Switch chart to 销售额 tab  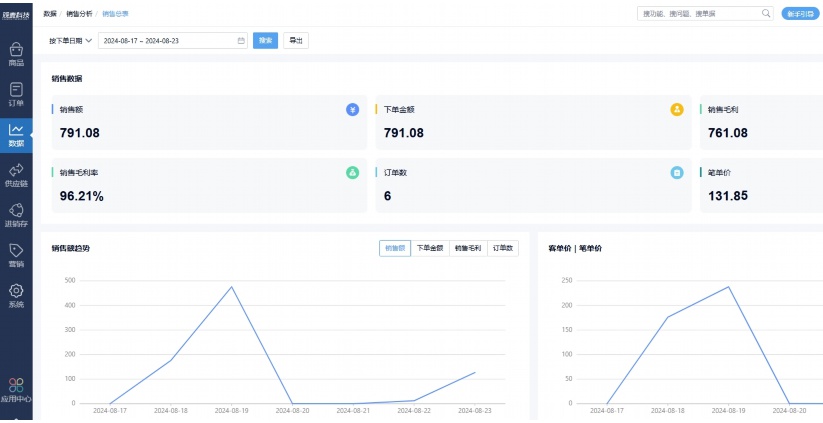395,248
